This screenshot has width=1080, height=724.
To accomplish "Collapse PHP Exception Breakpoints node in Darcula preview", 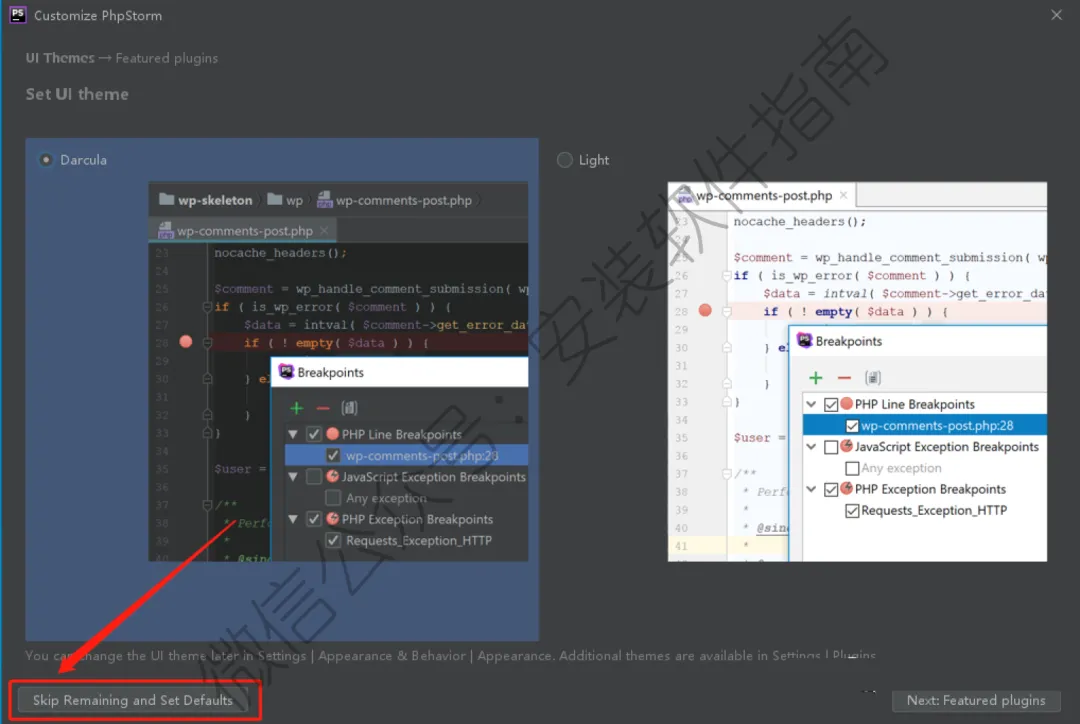I will [x=293, y=519].
